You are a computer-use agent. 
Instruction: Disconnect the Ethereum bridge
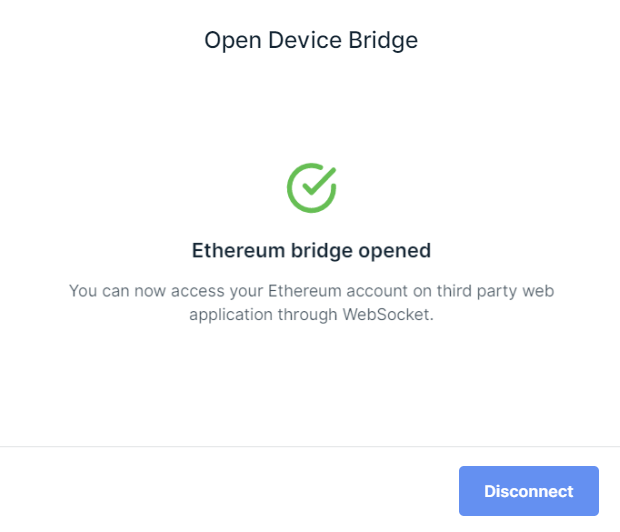(x=528, y=491)
